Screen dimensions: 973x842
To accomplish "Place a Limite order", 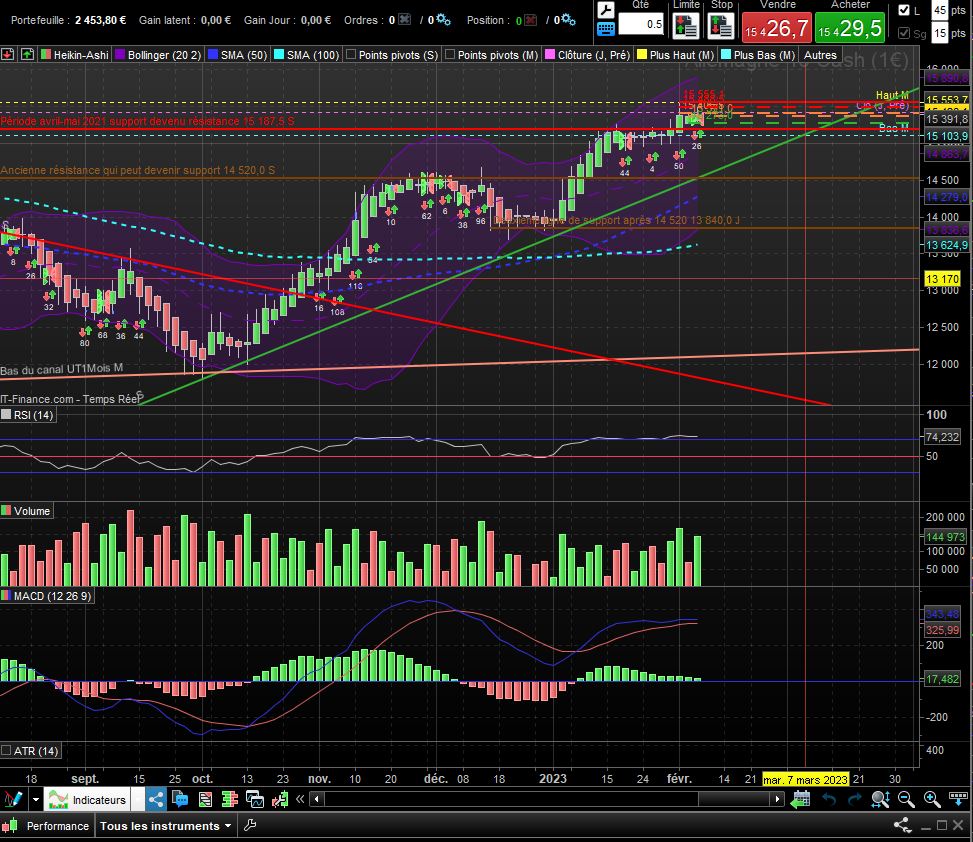I will [x=686, y=26].
